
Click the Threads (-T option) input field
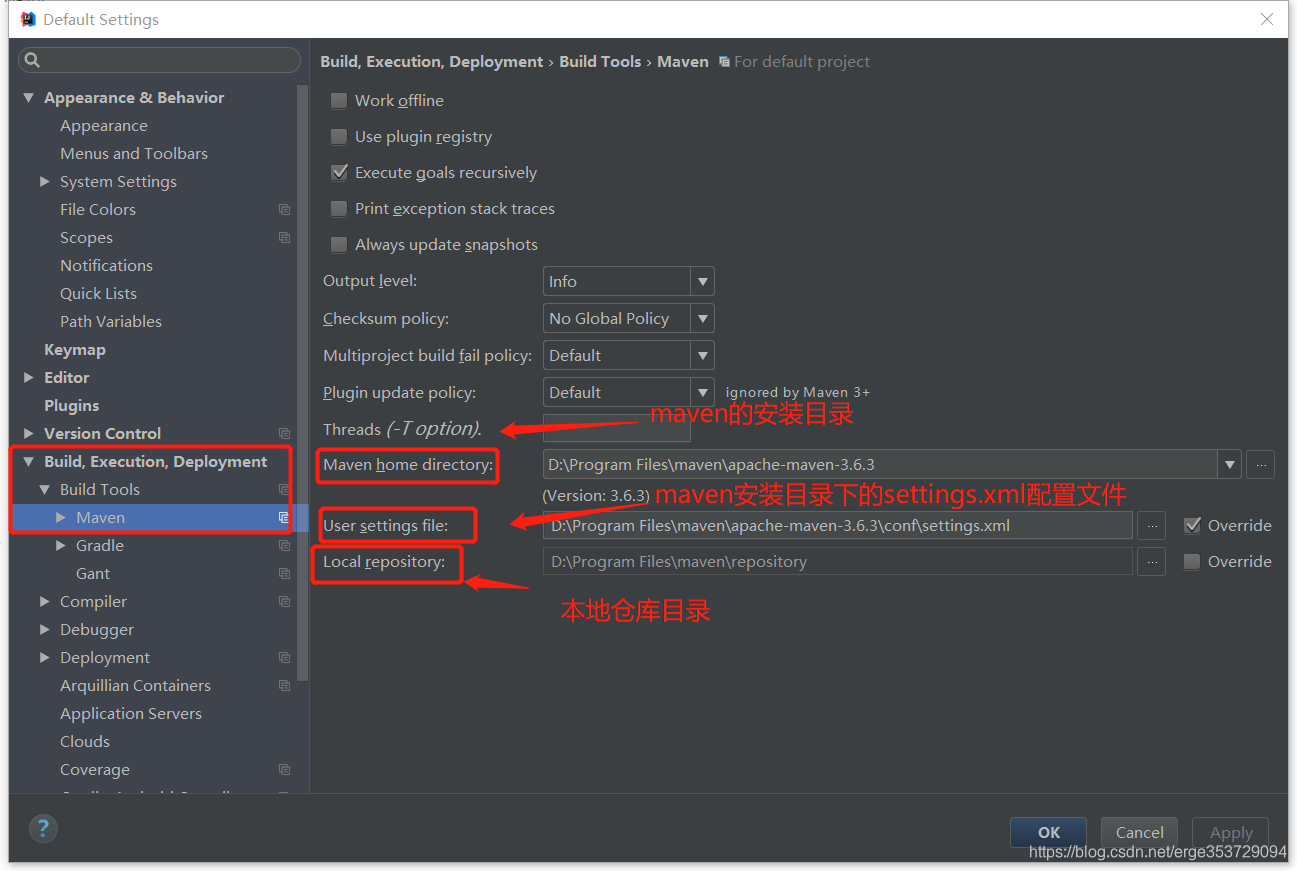pyautogui.click(x=617, y=428)
